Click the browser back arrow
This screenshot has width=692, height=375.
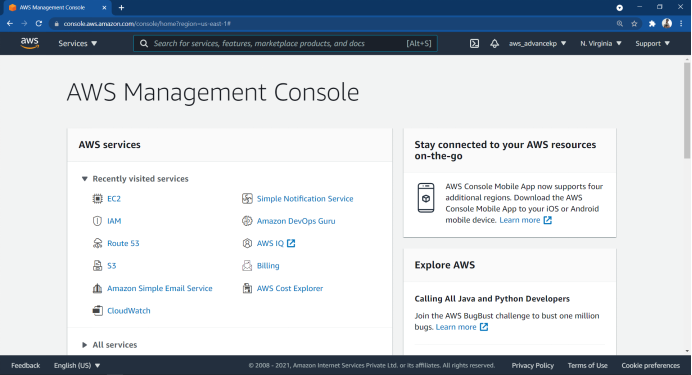click(x=10, y=23)
